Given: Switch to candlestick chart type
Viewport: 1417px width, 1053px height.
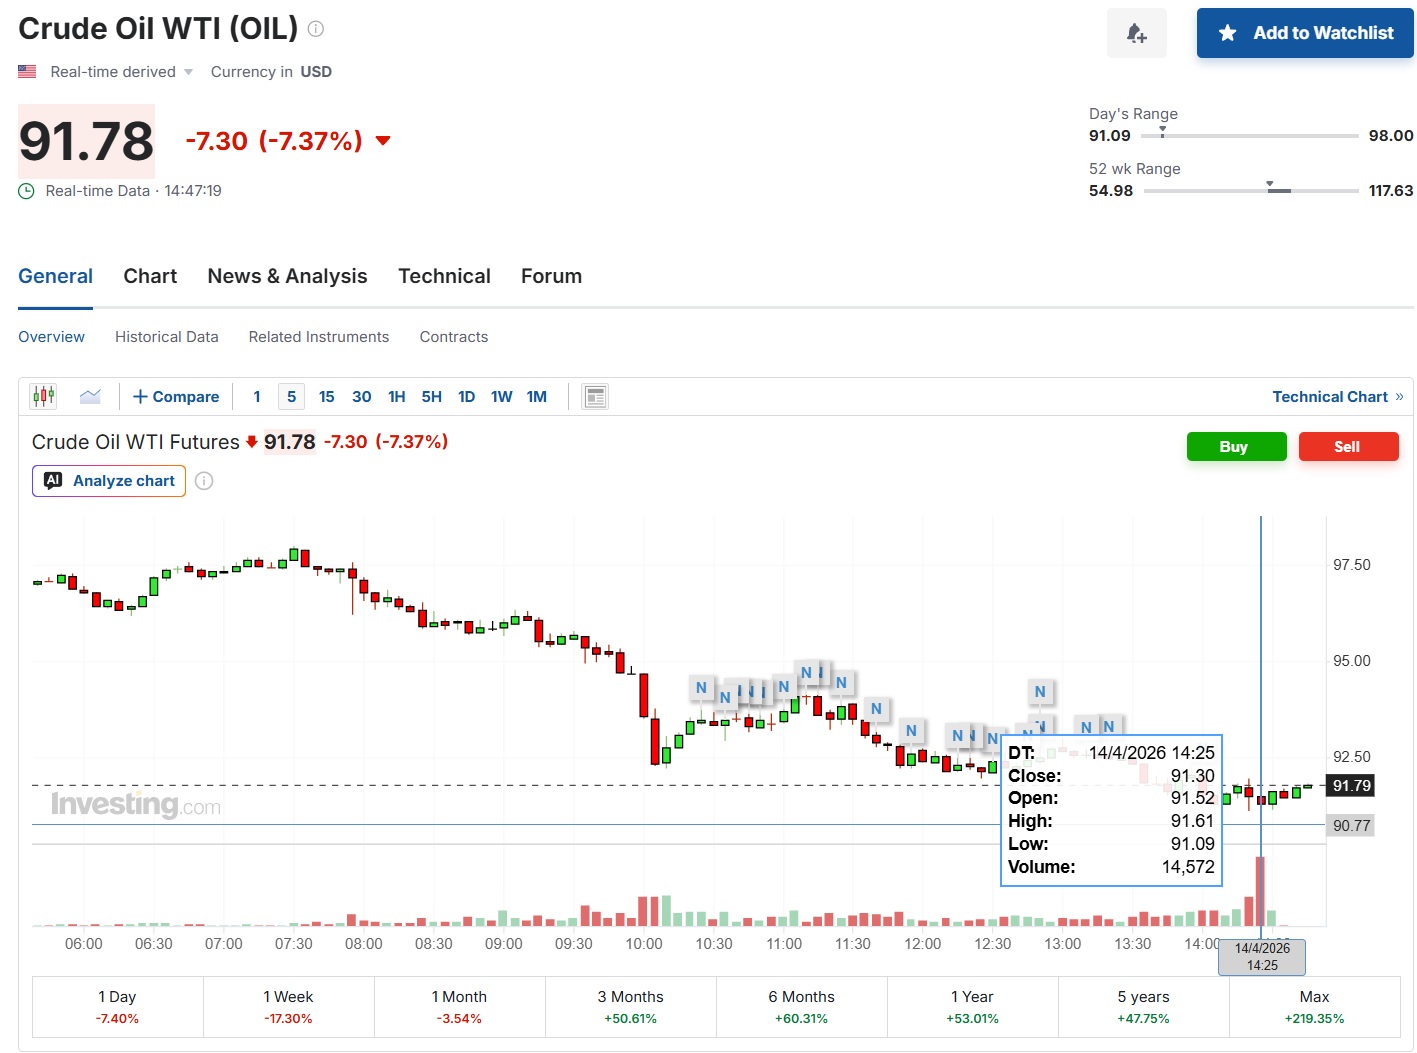Looking at the screenshot, I should (44, 396).
